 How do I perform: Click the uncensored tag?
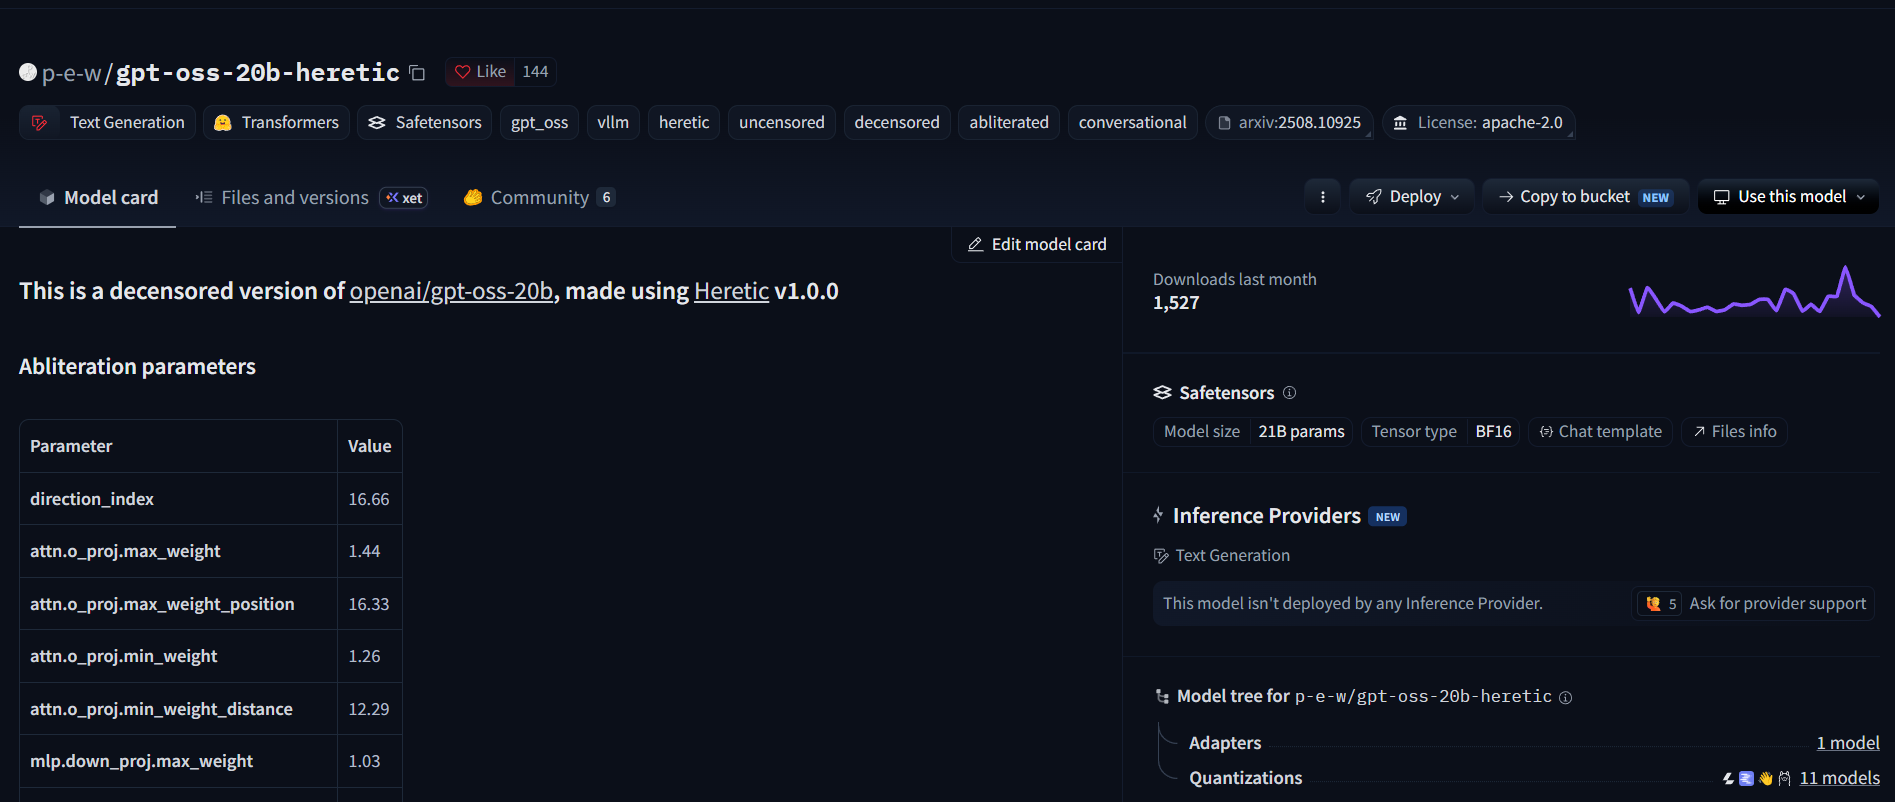[x=782, y=123]
